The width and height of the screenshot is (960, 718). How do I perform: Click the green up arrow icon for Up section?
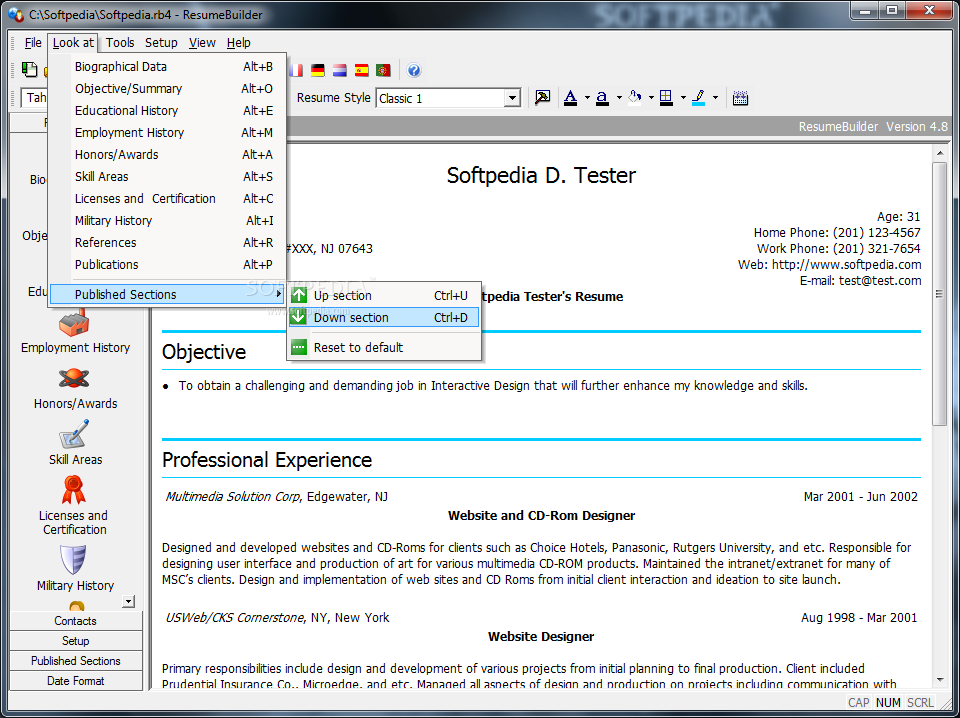click(299, 296)
